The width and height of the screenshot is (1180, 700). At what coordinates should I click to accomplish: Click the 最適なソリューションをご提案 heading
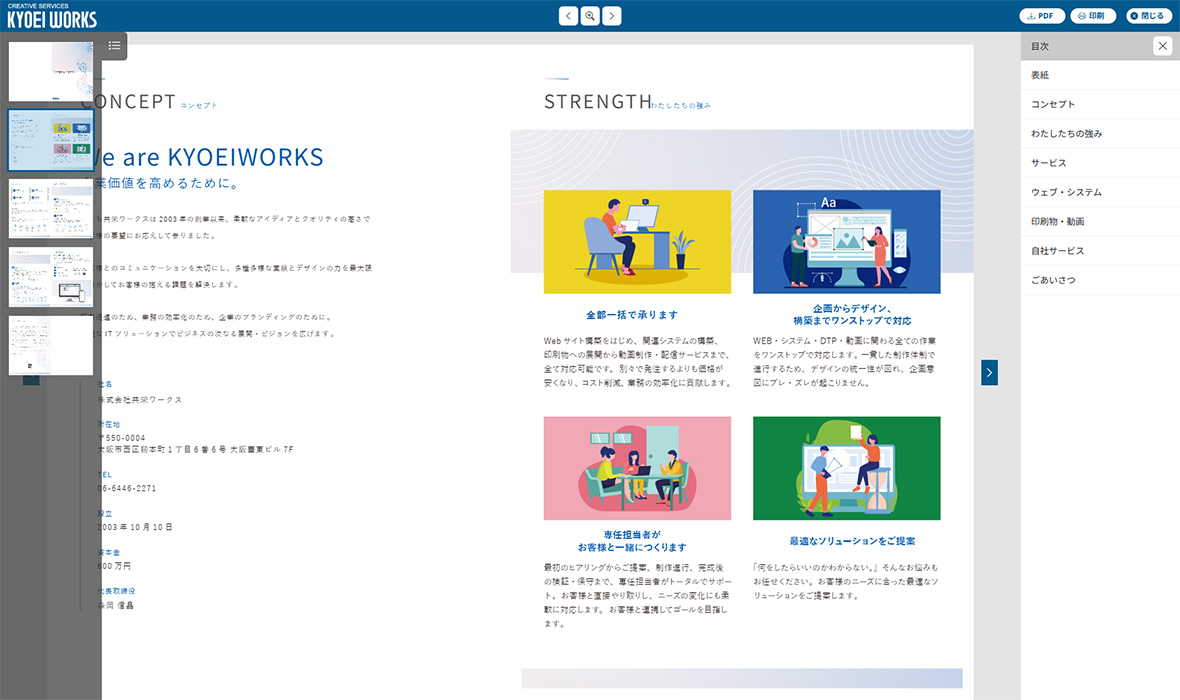pos(853,541)
